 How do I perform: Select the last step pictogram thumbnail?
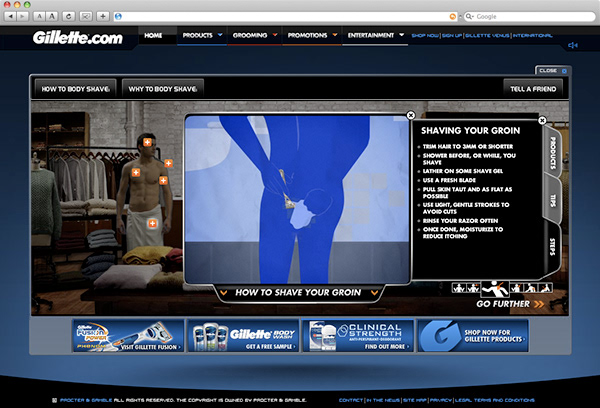click(x=545, y=287)
